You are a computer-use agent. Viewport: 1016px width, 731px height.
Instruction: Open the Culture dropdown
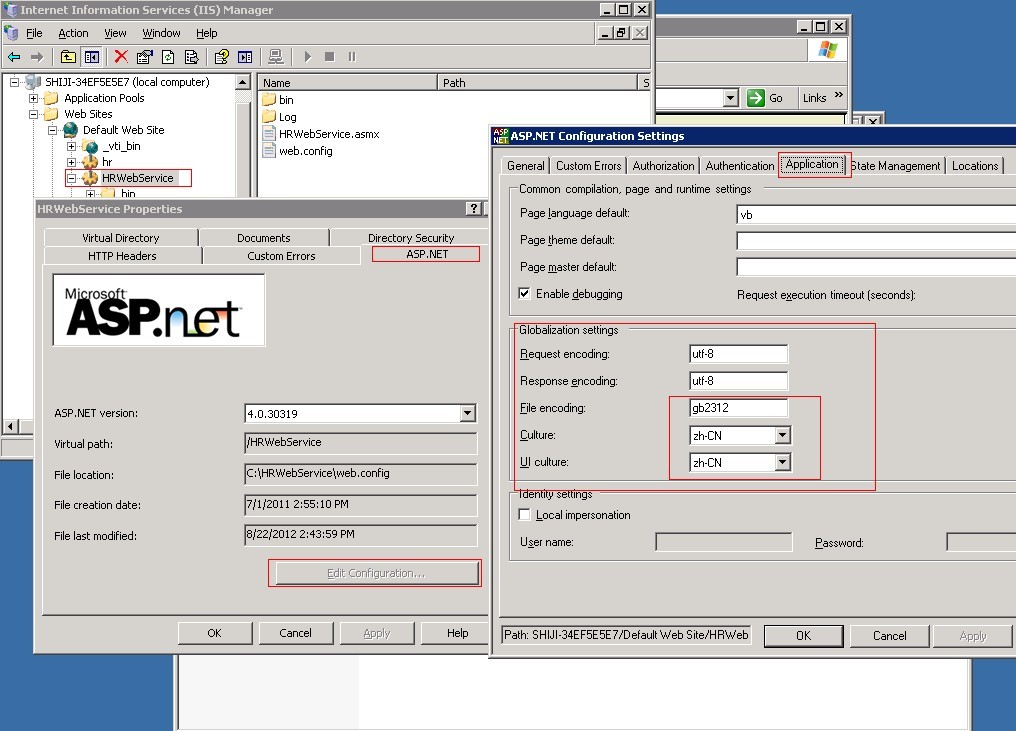point(783,435)
